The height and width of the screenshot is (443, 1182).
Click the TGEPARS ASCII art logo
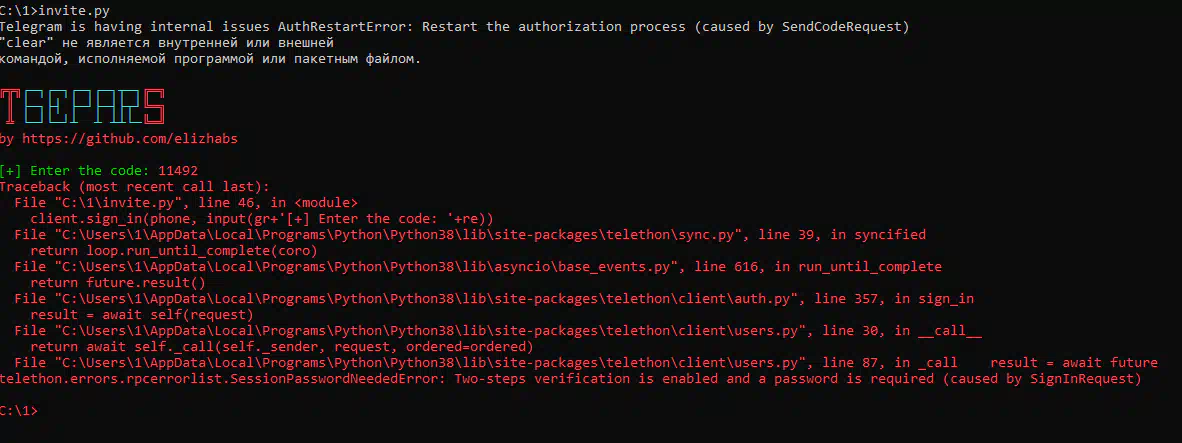[82, 107]
